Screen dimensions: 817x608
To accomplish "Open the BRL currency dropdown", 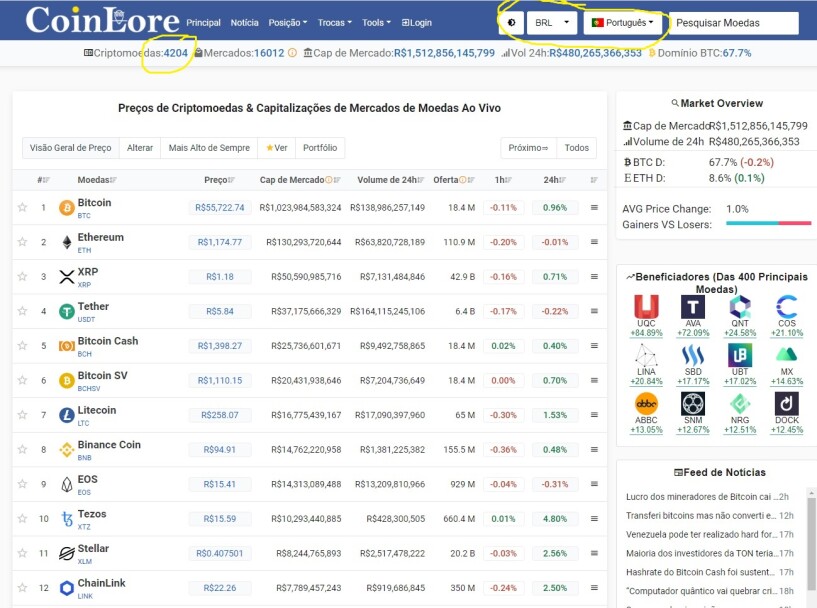I will 552,23.
